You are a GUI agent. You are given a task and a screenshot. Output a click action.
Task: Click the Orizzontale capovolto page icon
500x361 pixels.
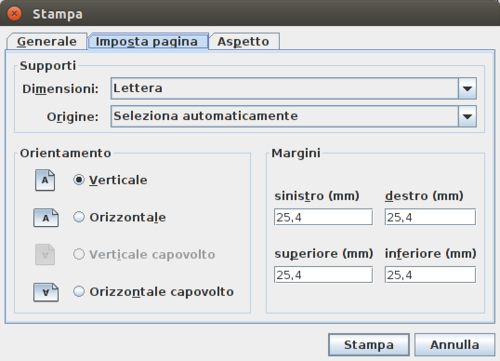[46, 292]
